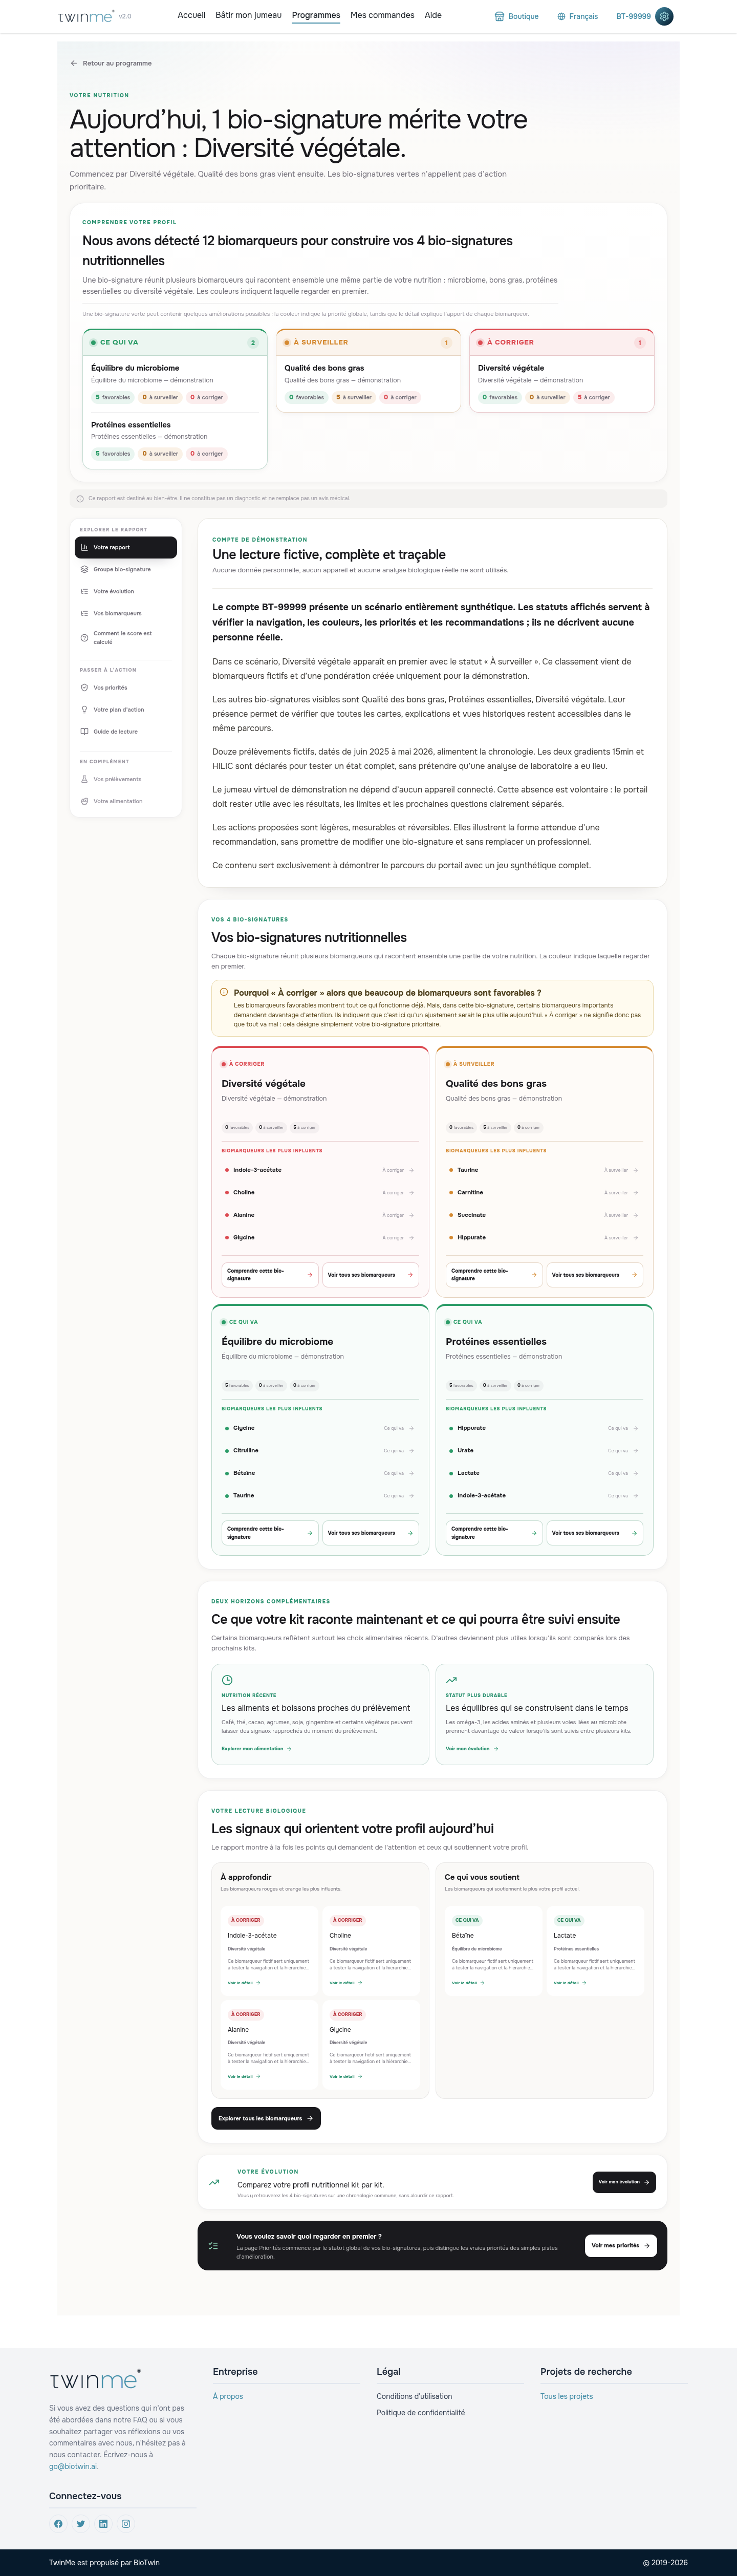Screen dimensions: 737x2576
Task: Click the Bétaïne row in Équilibre du microbiome card
Action: pos(320,1473)
